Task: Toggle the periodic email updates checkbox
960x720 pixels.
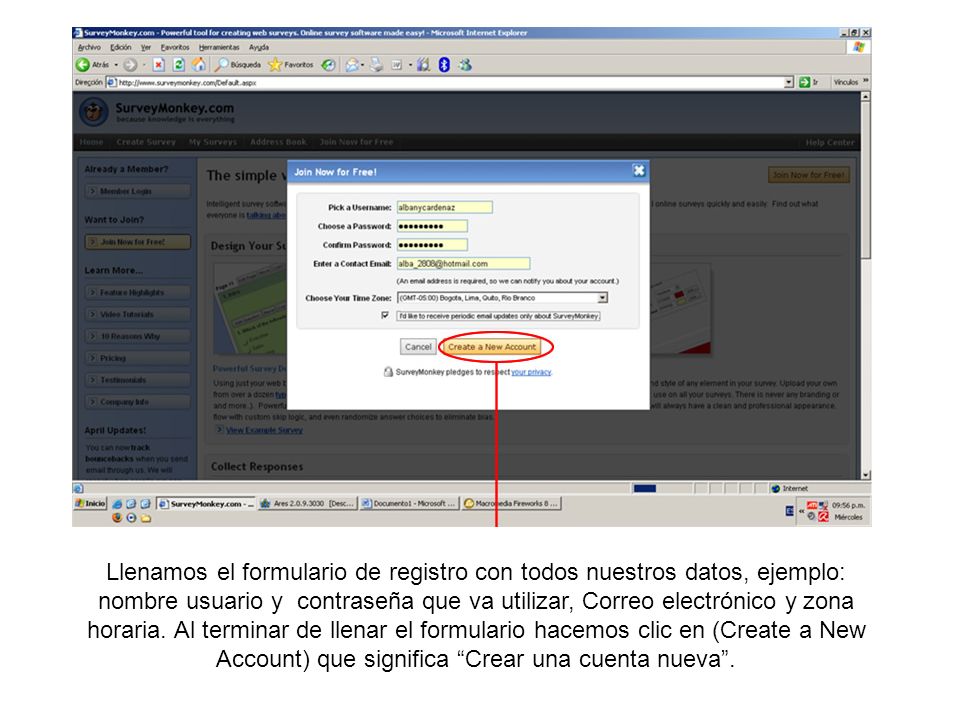Action: (x=385, y=315)
